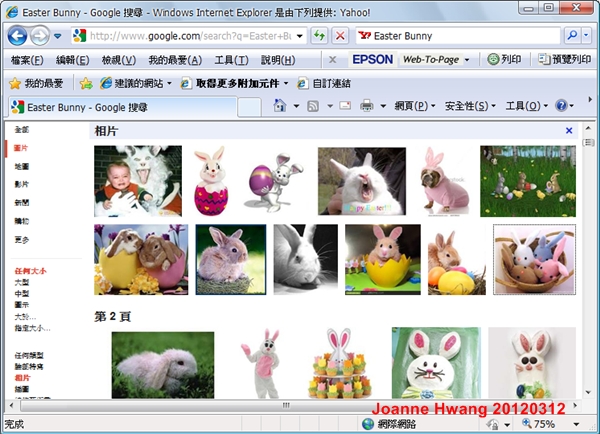Click the read mail envelope icon
Viewport: 600px width, 434px height.
[x=345, y=105]
